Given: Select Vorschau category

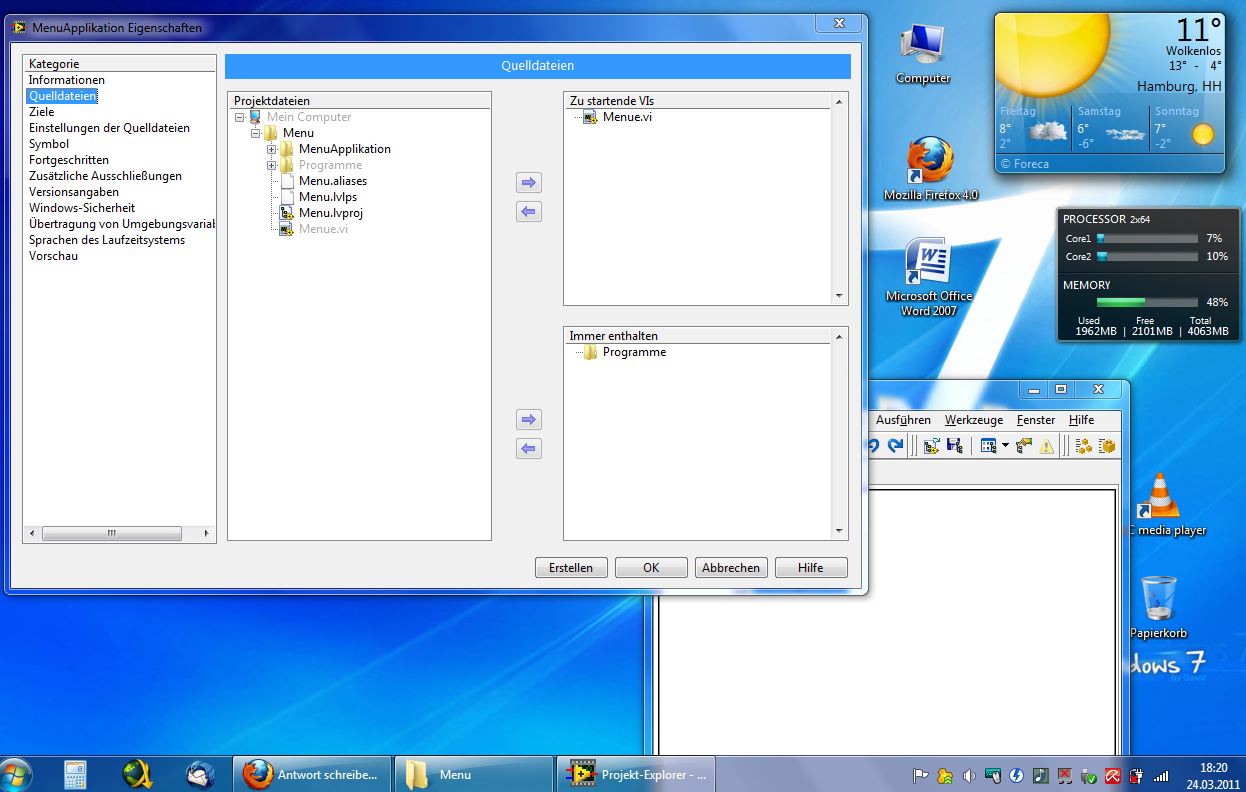Looking at the screenshot, I should click(53, 256).
